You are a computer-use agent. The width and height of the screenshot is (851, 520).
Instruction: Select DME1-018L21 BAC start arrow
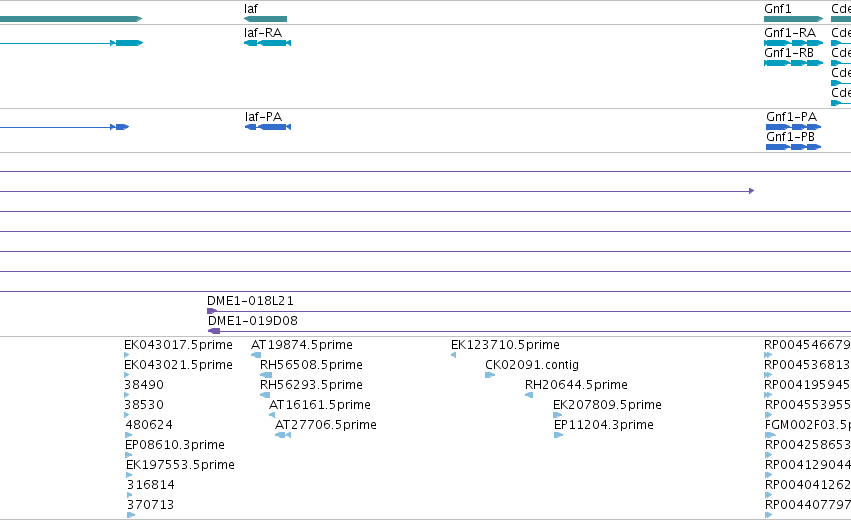[x=212, y=311]
